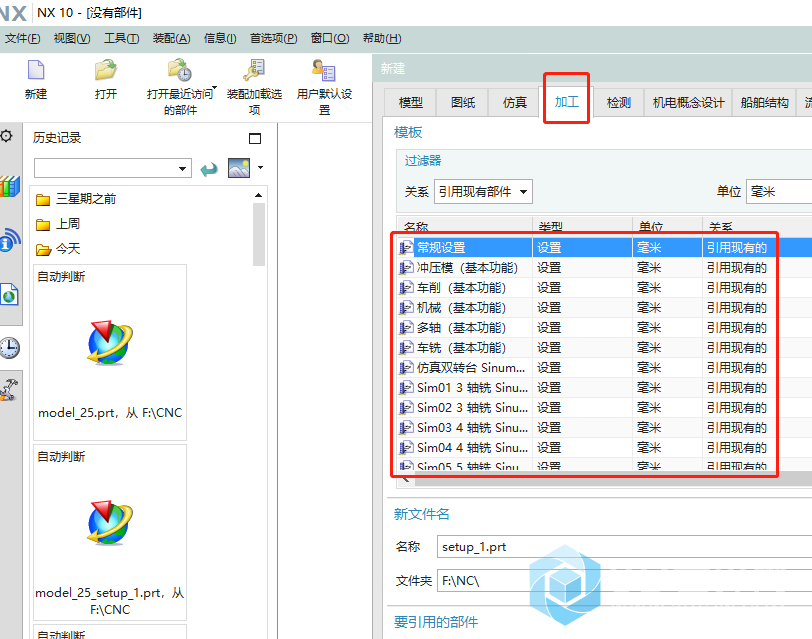Image resolution: width=812 pixels, height=639 pixels.
Task: Open recently accessed parts (打开最近访问的部件) icon
Action: click(180, 70)
